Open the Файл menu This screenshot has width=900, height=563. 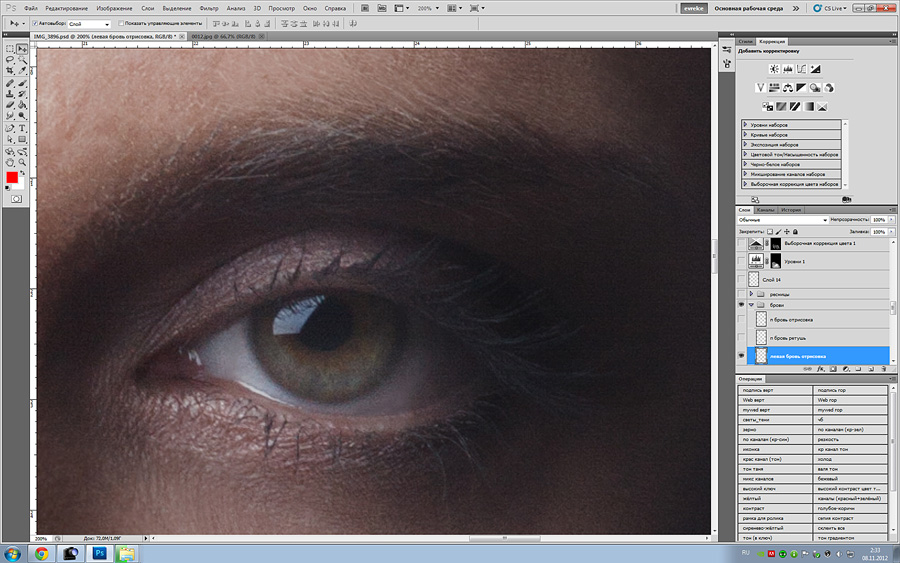[x=30, y=8]
